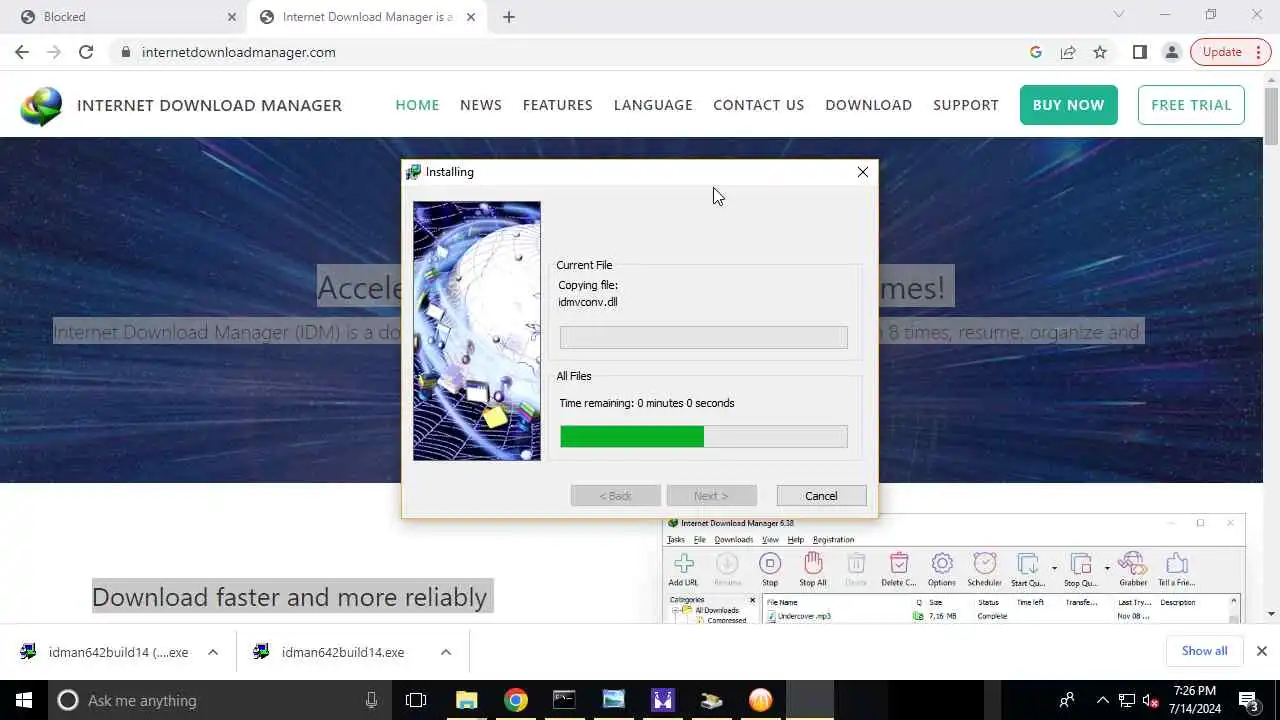This screenshot has width=1280, height=720.
Task: Click the address bar URL field
Action: point(570,52)
